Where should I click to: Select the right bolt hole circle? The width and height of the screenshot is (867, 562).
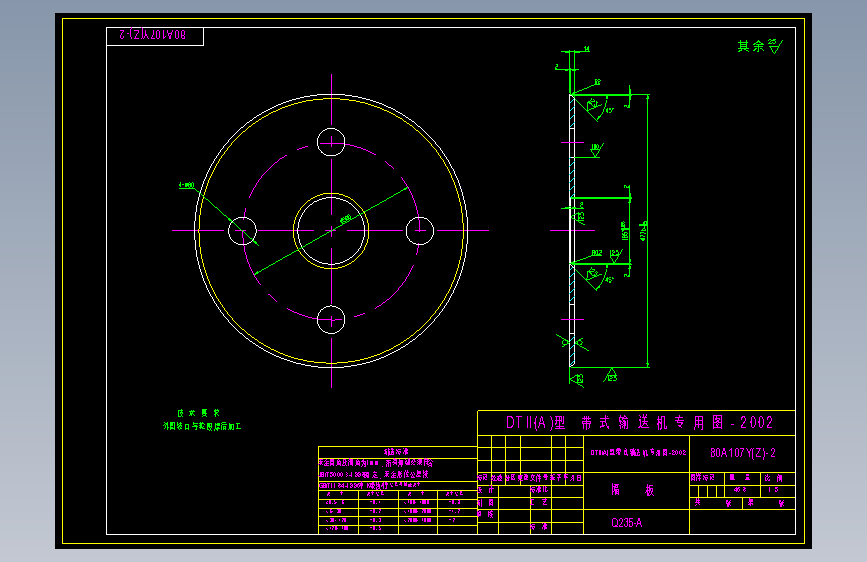pos(420,231)
